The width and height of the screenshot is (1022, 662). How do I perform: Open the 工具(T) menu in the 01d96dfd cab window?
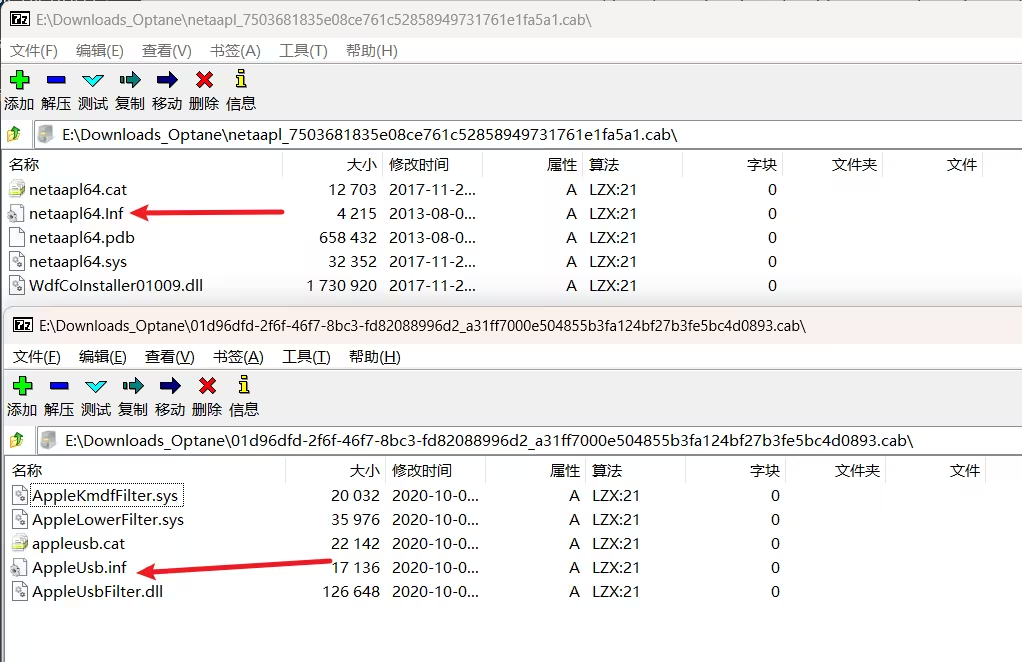[306, 357]
